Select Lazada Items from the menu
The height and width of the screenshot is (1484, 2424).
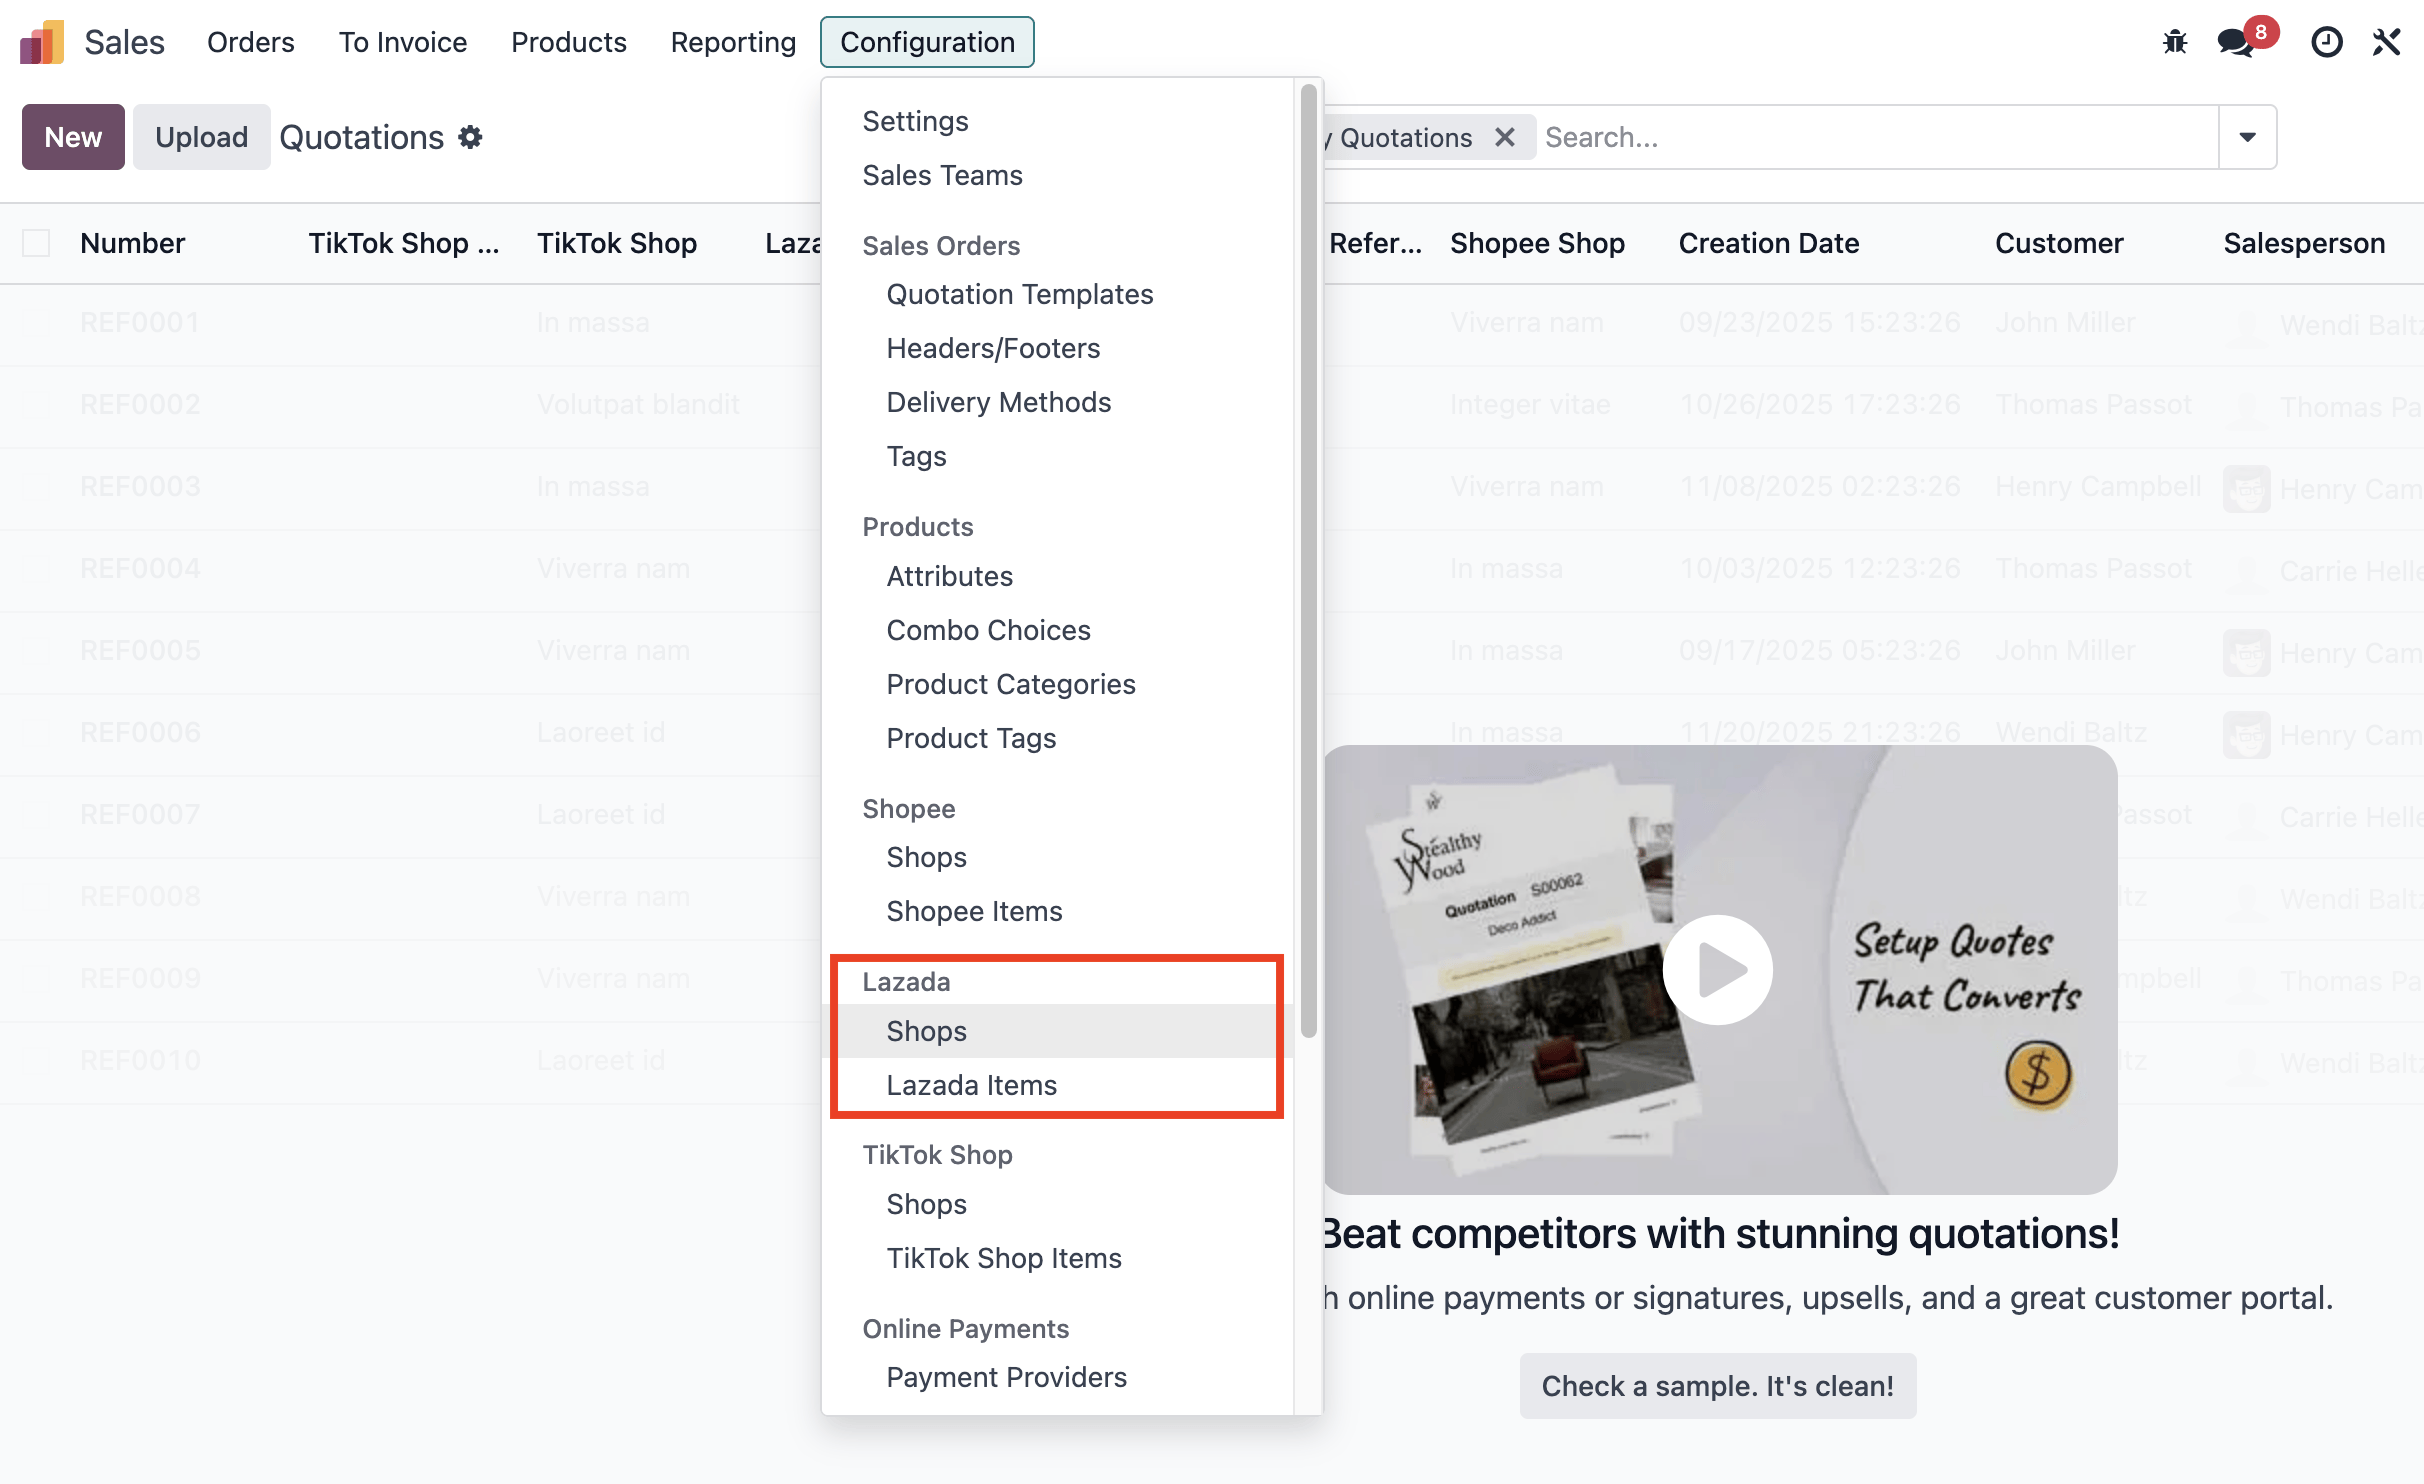point(971,1084)
